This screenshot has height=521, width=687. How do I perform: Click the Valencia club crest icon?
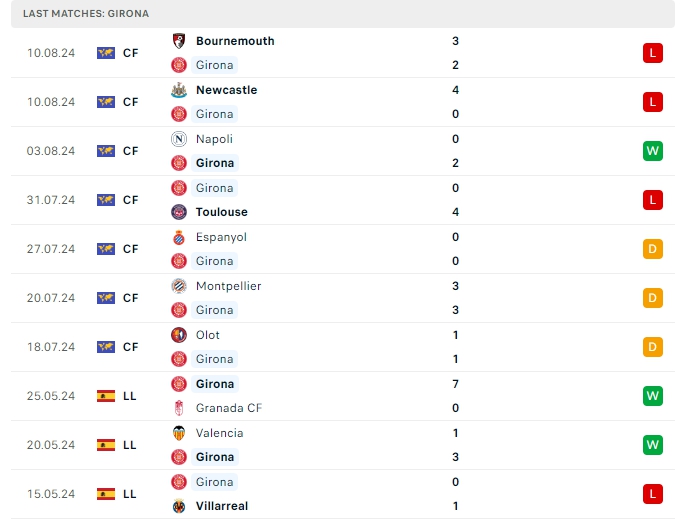[179, 433]
